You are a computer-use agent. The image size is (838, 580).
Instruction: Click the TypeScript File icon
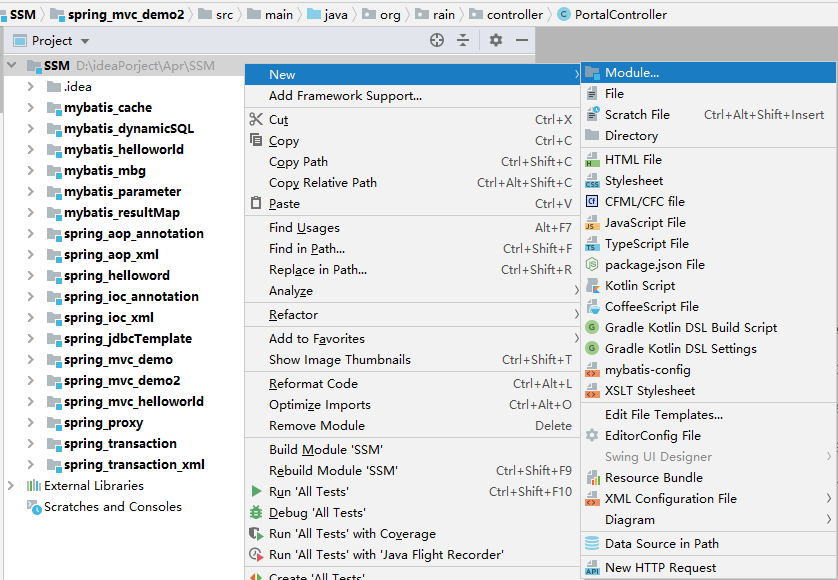coord(592,243)
